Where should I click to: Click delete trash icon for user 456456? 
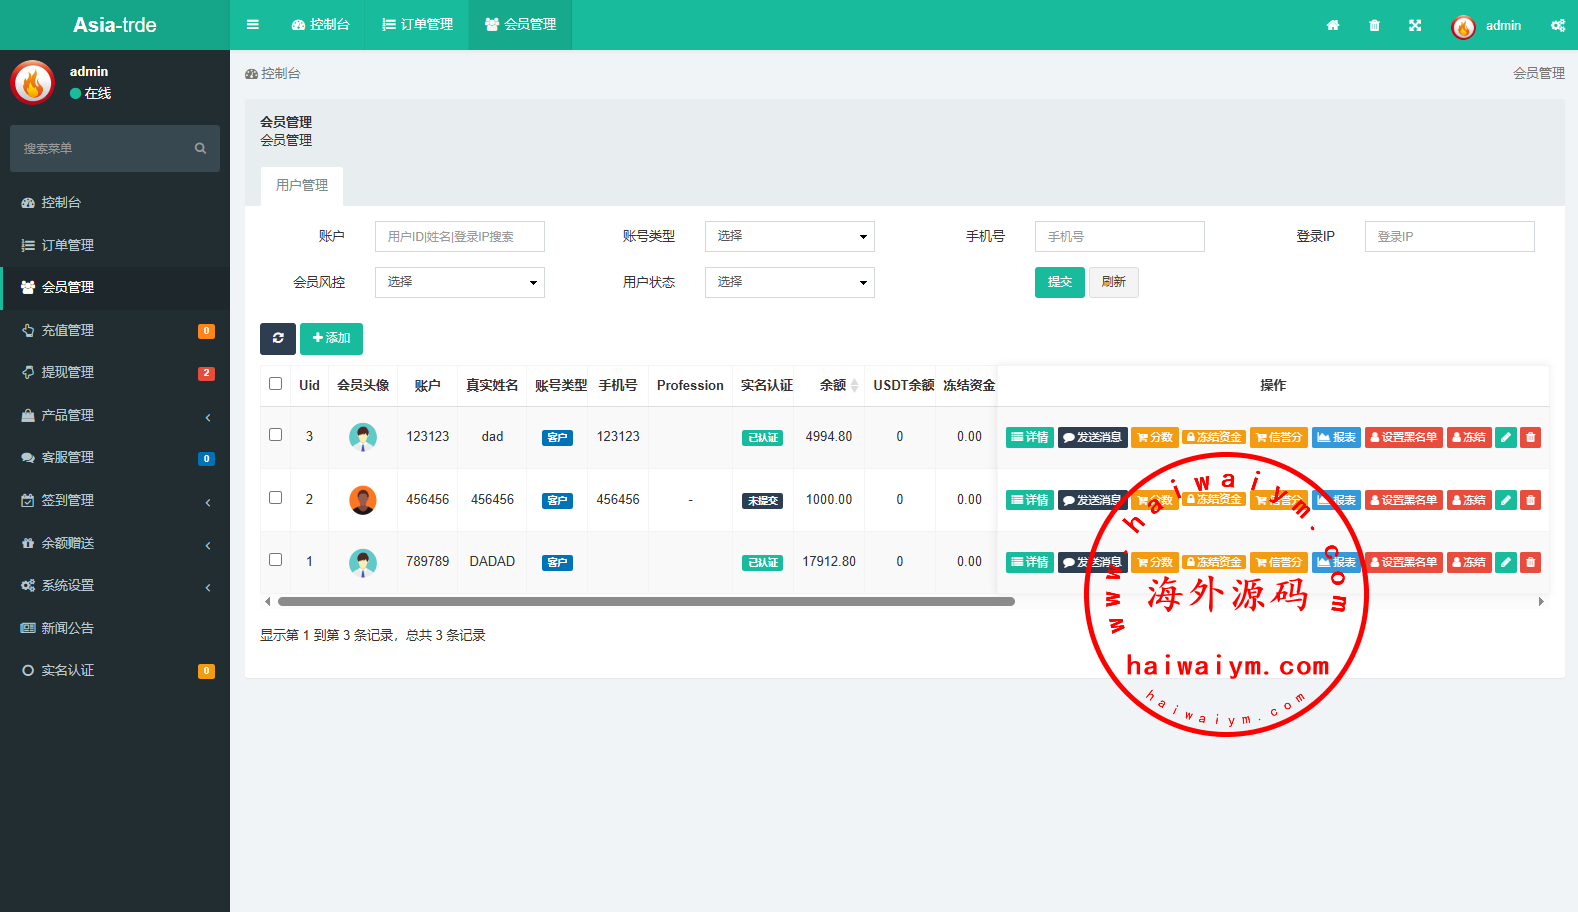click(1530, 500)
